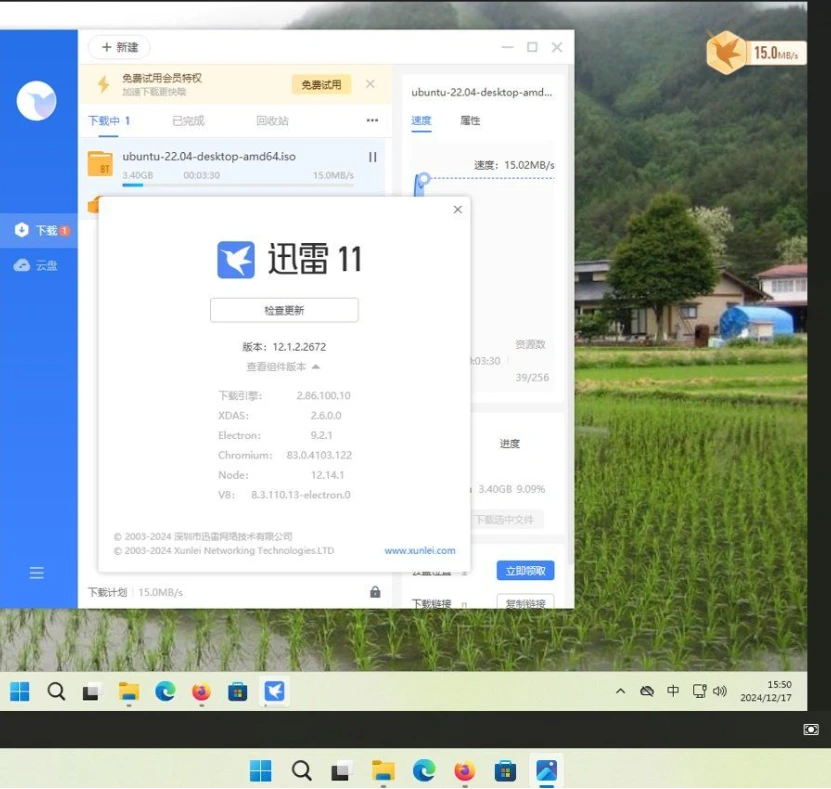Open the hamburger menu in sidebar

37,572
